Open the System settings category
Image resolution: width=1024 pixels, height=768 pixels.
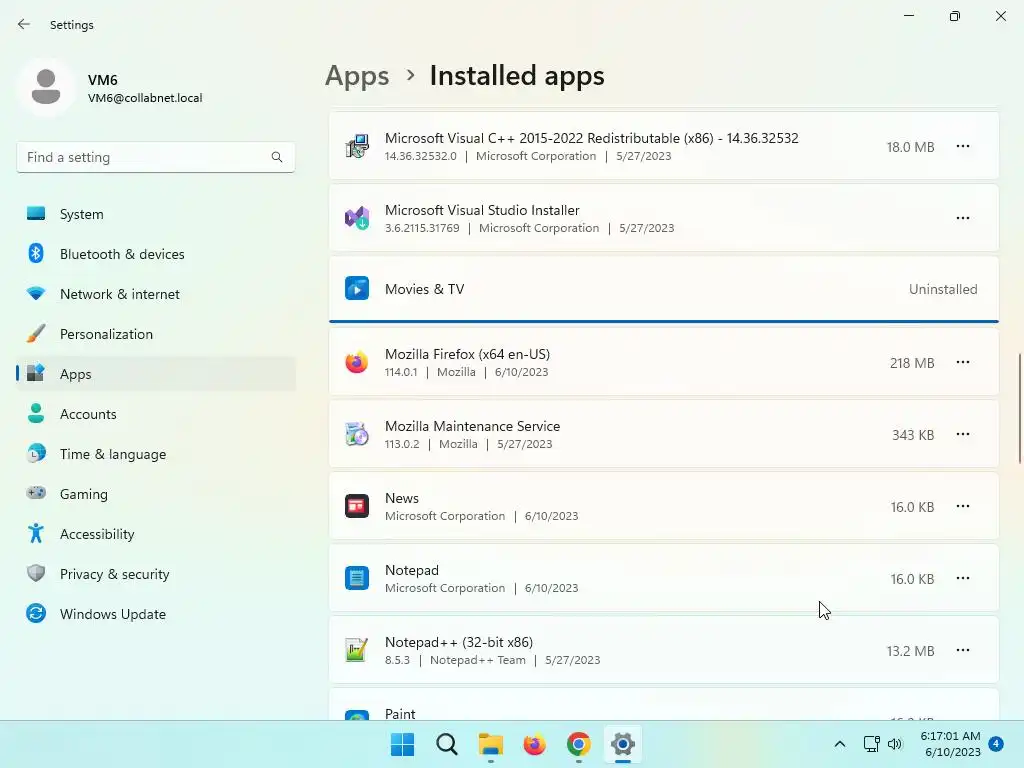coord(155,214)
